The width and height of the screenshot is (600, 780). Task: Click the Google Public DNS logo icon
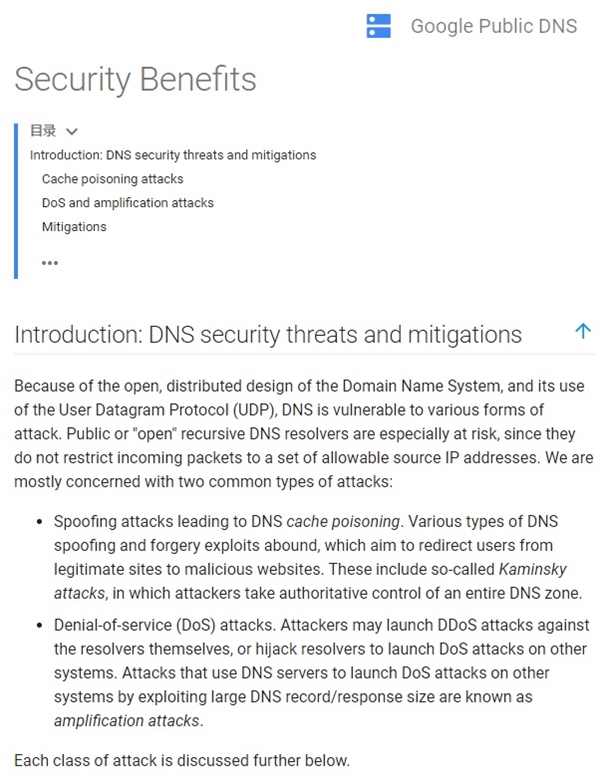coord(379,26)
